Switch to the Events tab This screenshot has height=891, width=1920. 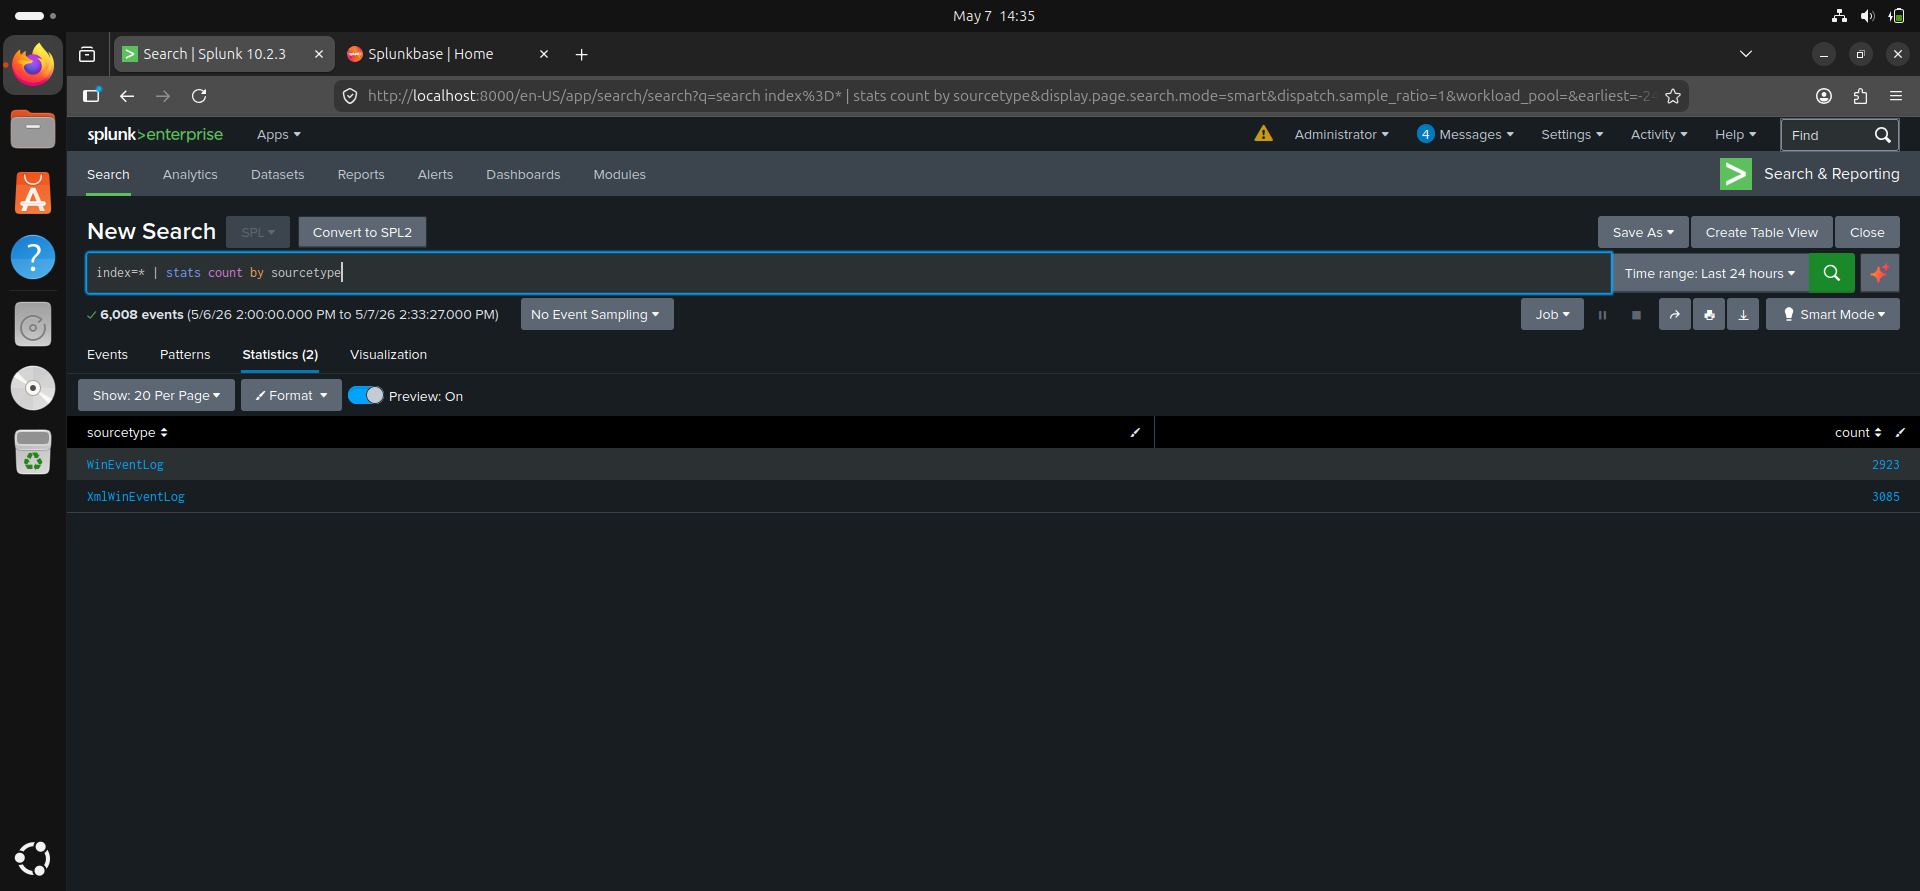(x=107, y=355)
